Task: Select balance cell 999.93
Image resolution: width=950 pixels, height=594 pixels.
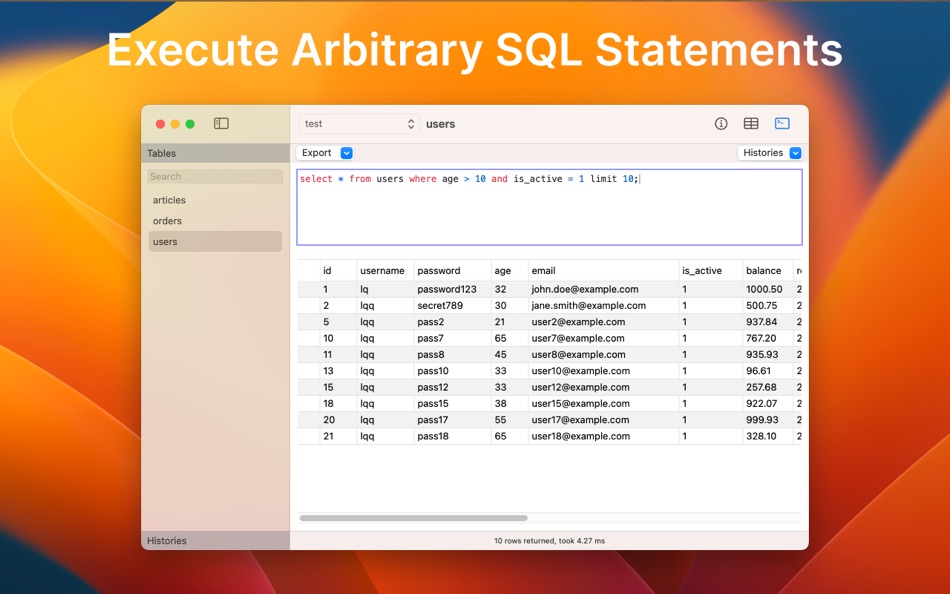Action: point(762,420)
